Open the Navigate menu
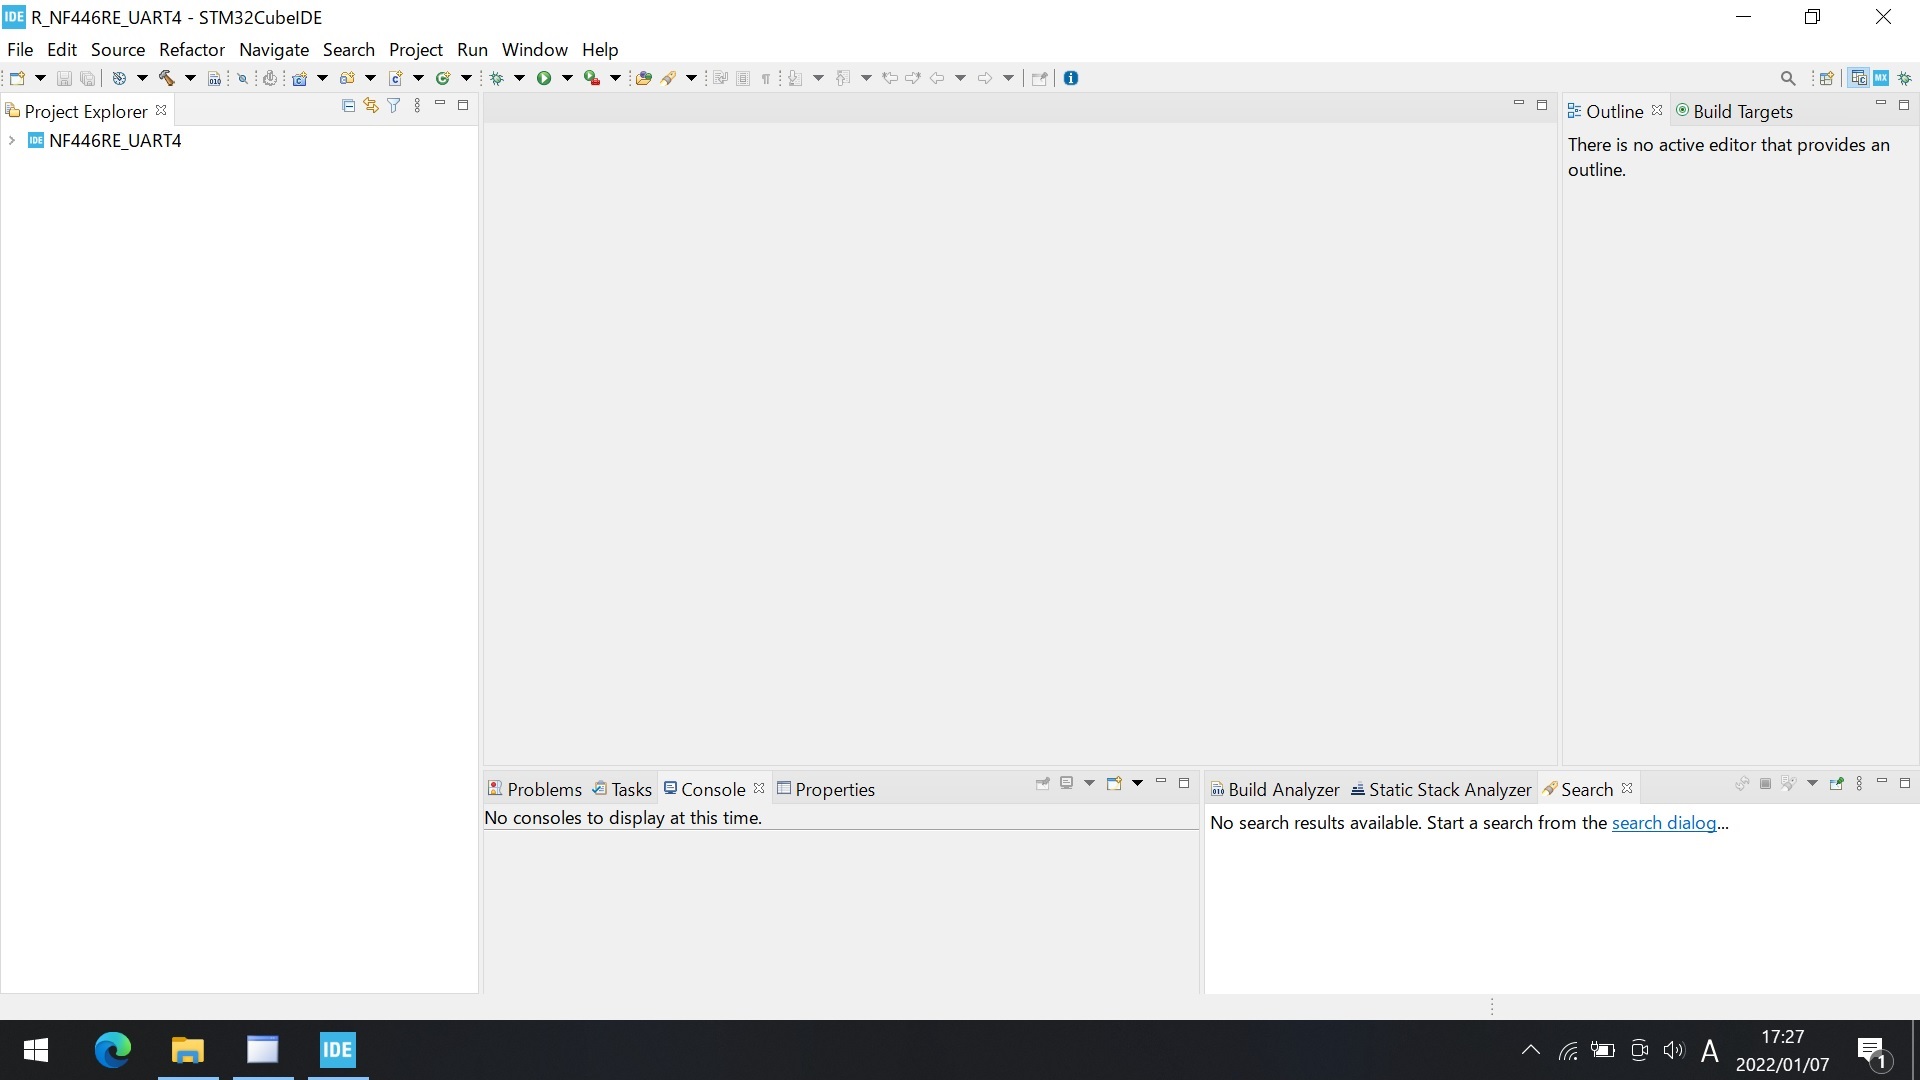1920x1080 pixels. pyautogui.click(x=274, y=49)
